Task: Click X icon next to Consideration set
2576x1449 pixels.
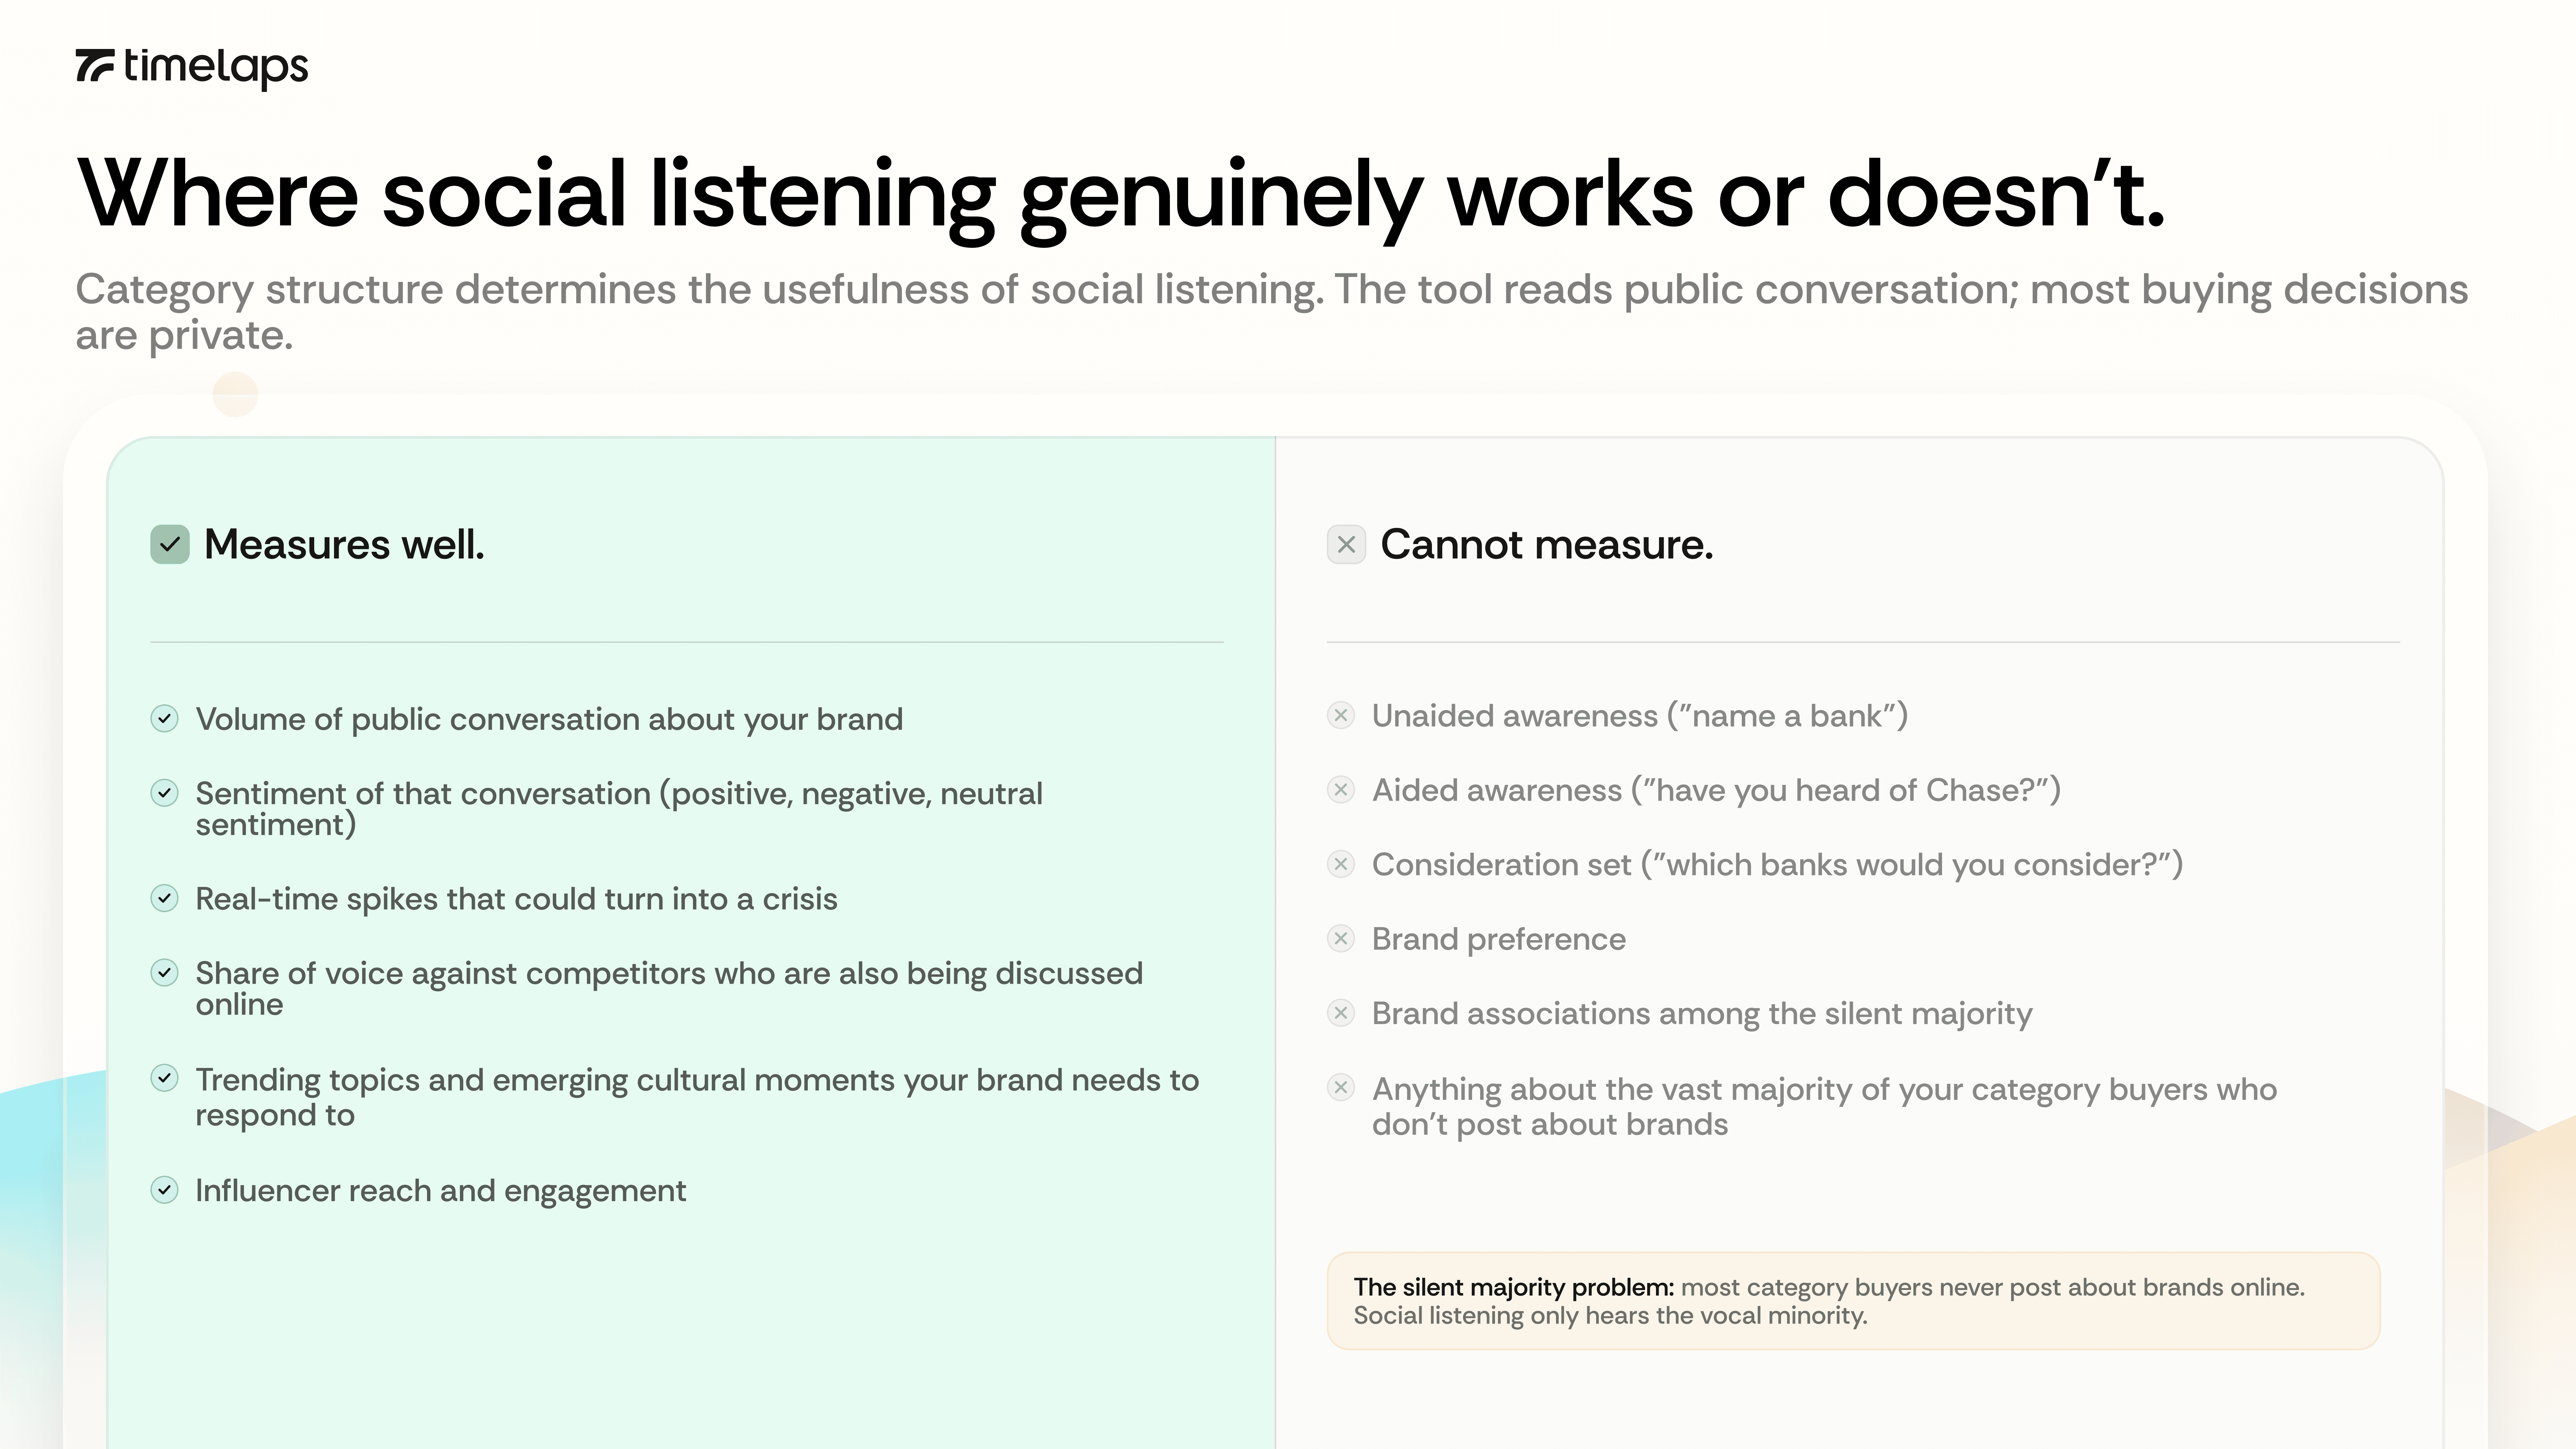Action: pos(1341,864)
